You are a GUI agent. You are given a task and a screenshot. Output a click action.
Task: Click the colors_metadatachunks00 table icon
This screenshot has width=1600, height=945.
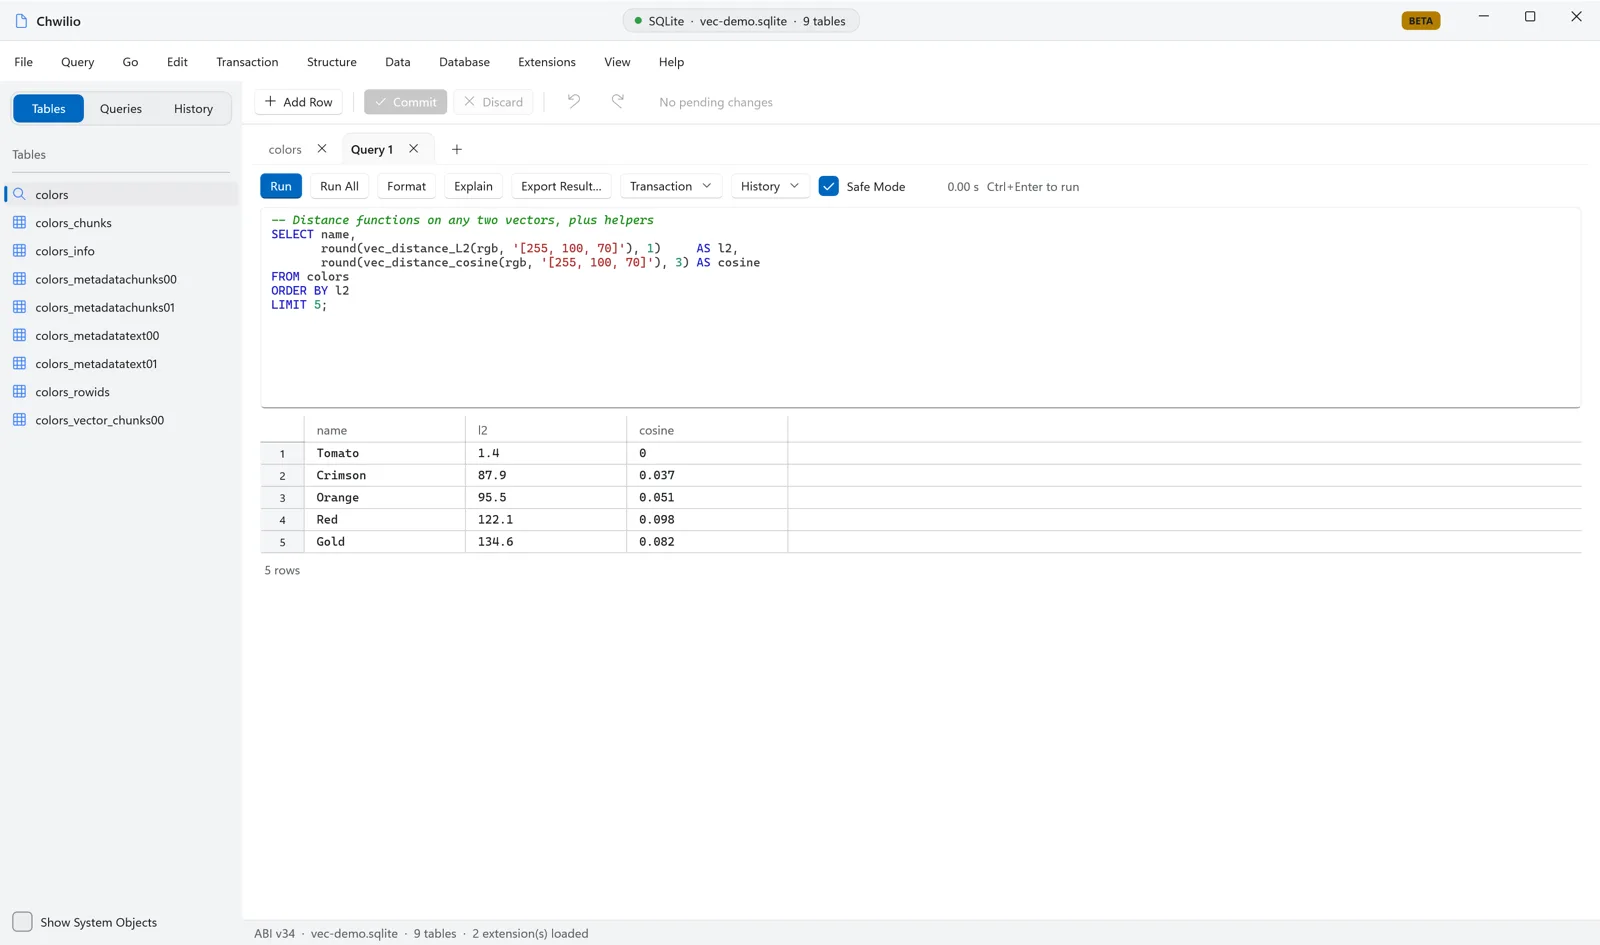click(x=19, y=279)
